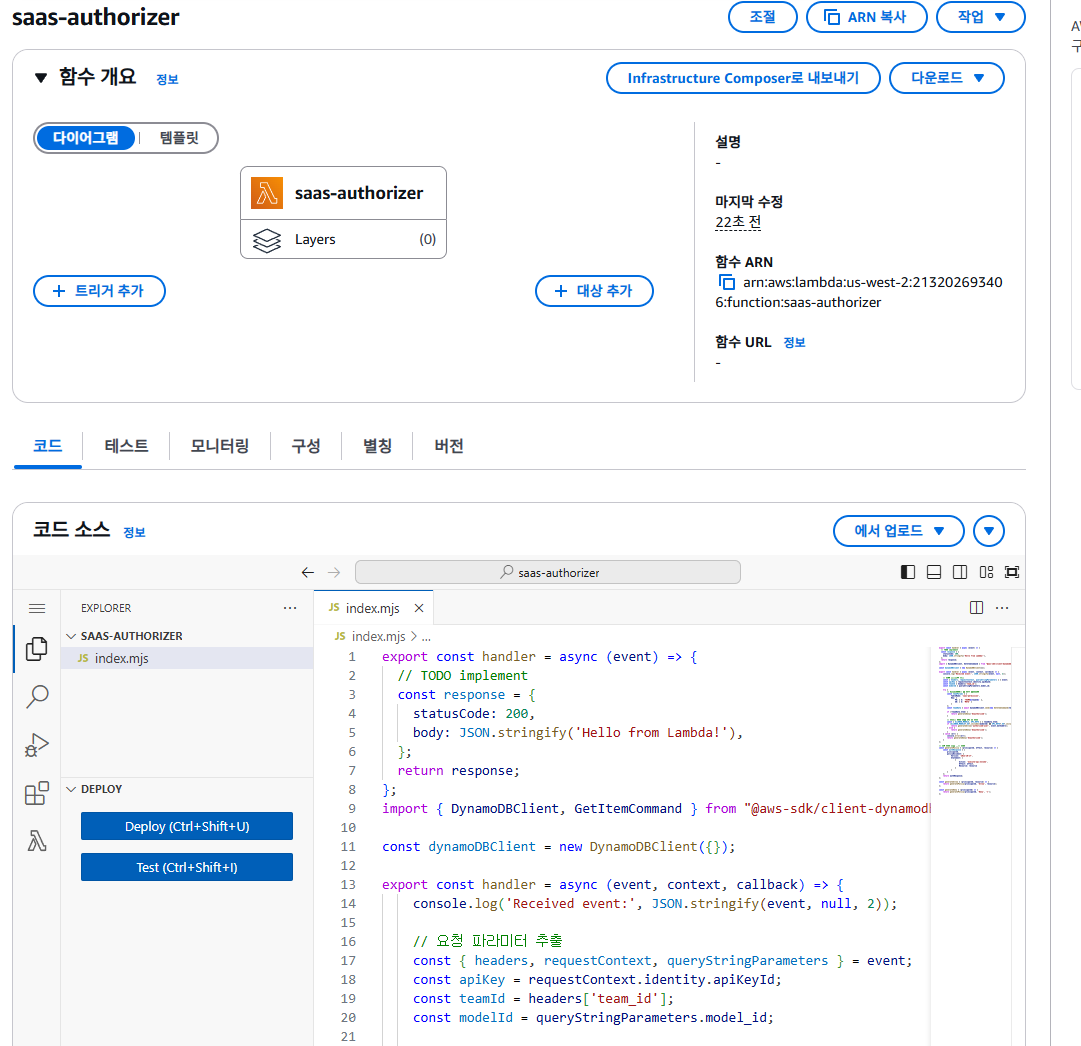The image size is (1081, 1046).
Task: Click the code minimap
Action: 973,721
